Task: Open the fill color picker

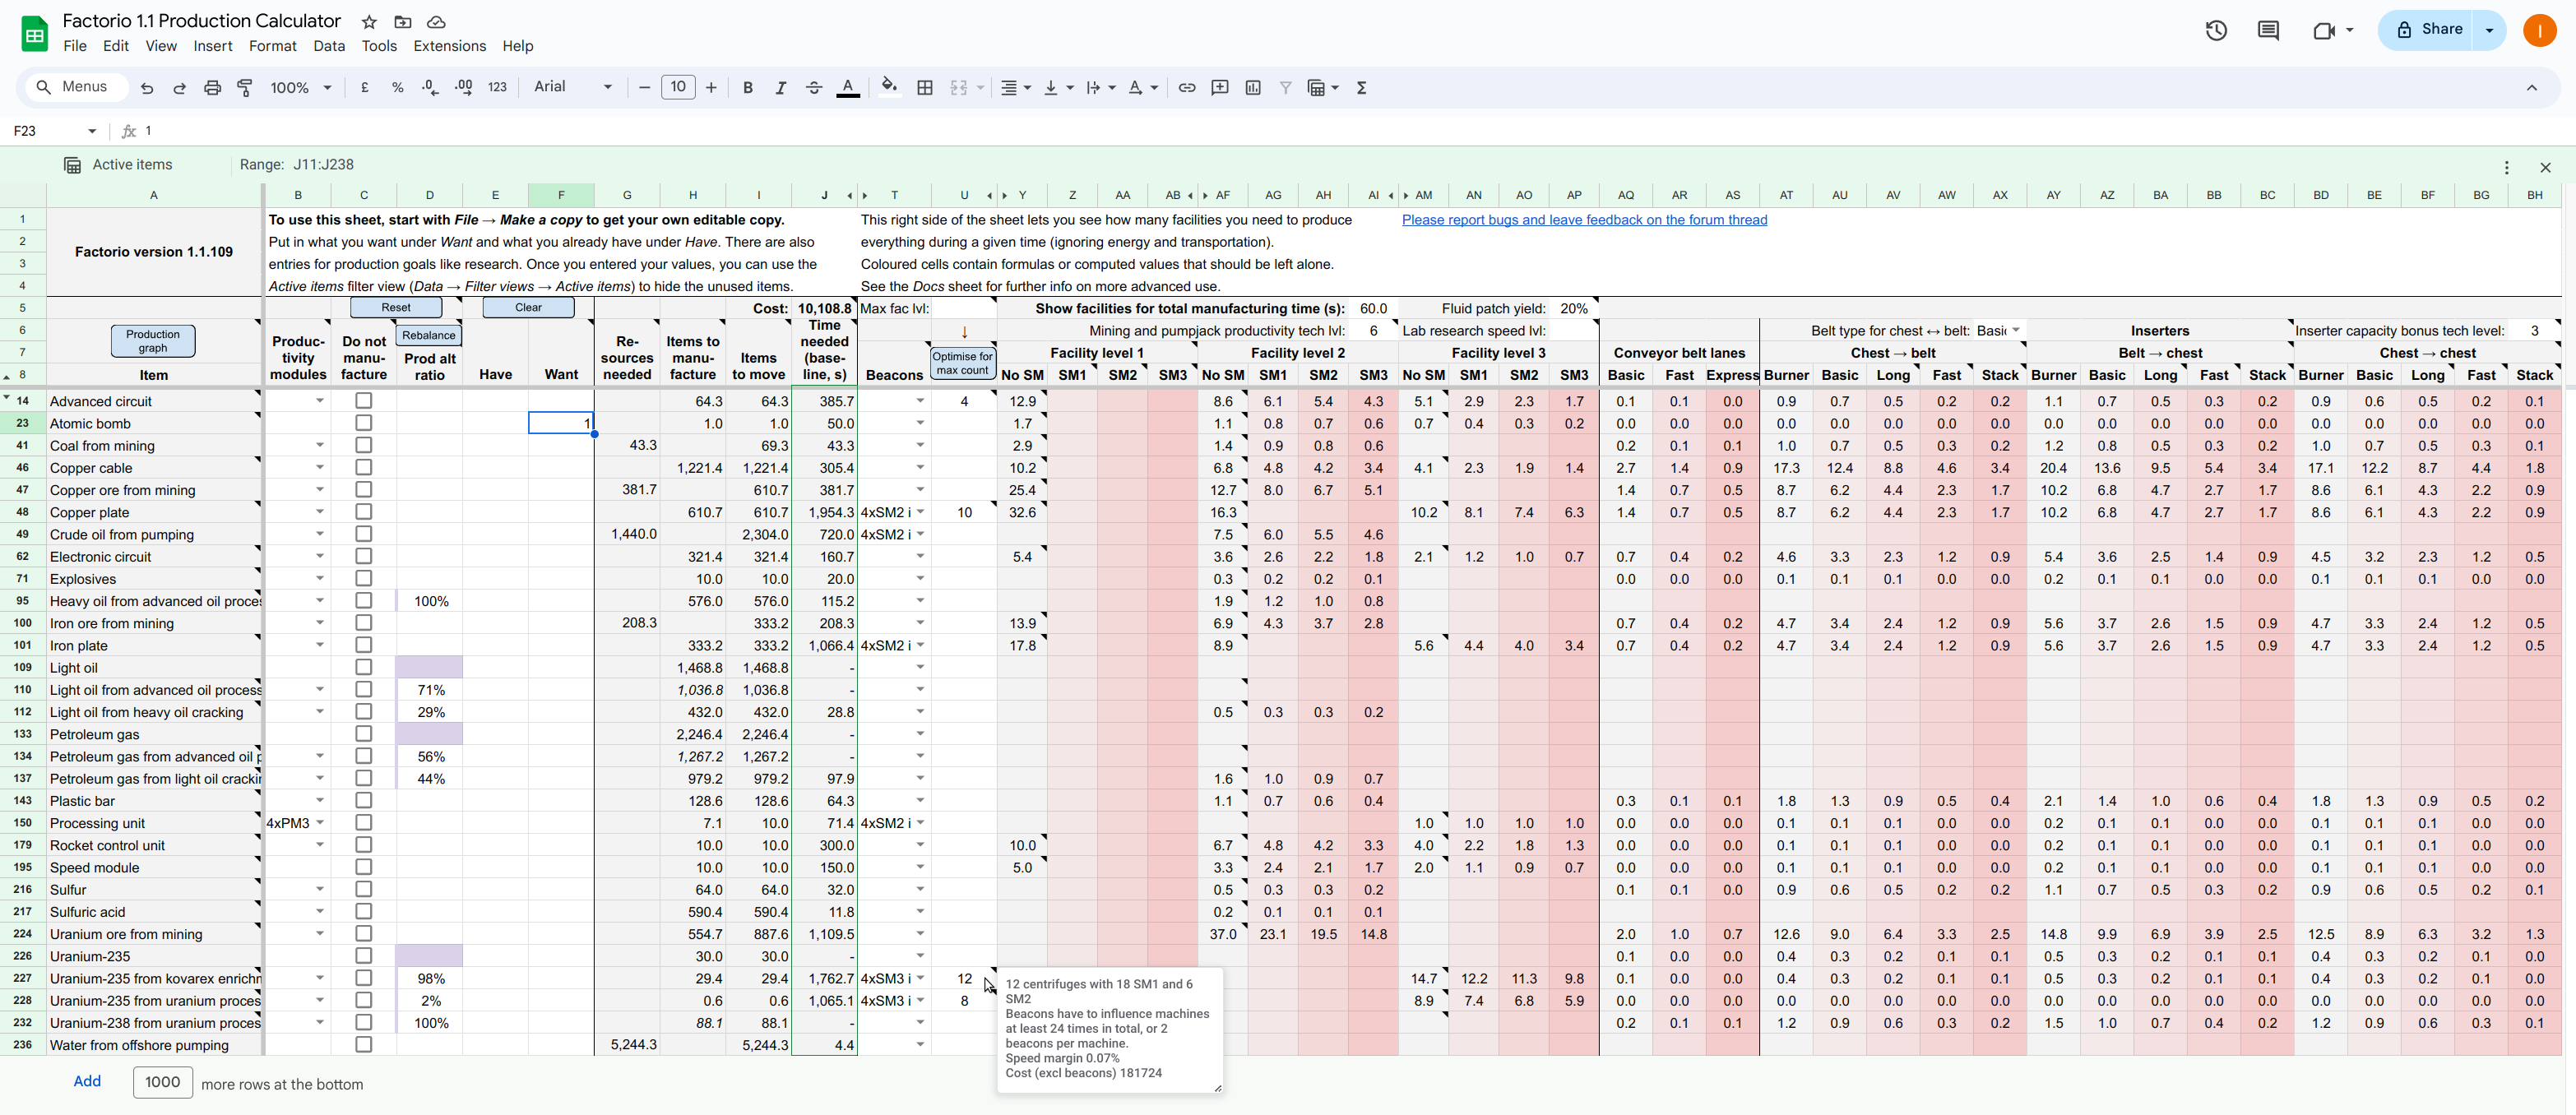Action: click(889, 88)
